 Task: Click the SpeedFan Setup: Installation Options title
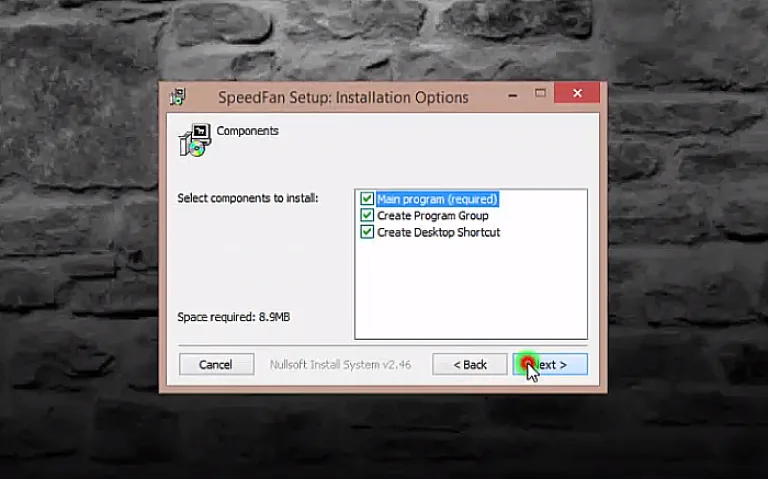click(x=343, y=97)
